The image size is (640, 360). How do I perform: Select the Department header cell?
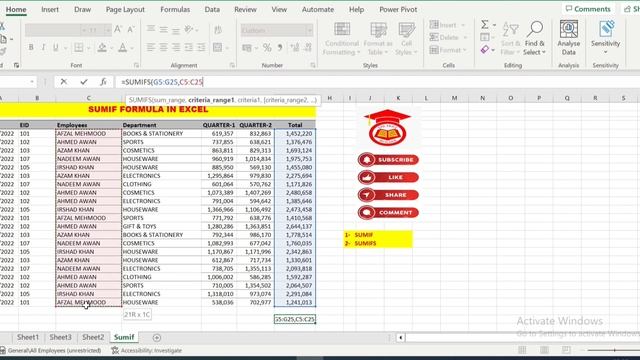pyautogui.click(x=161, y=125)
